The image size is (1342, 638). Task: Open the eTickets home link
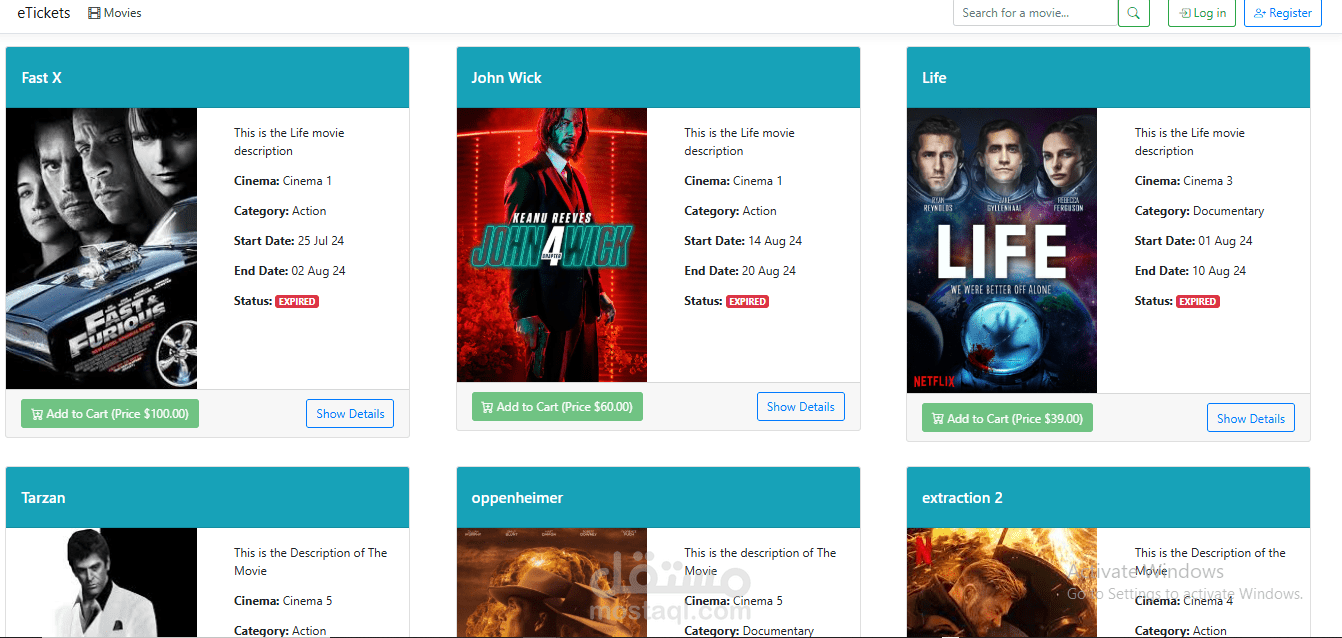pos(44,13)
